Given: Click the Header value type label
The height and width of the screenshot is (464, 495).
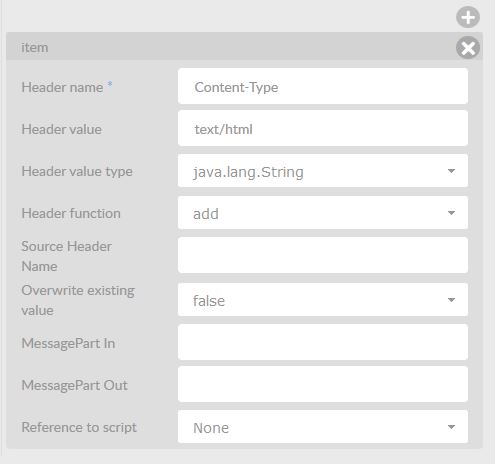Looking at the screenshot, I should coord(77,172).
